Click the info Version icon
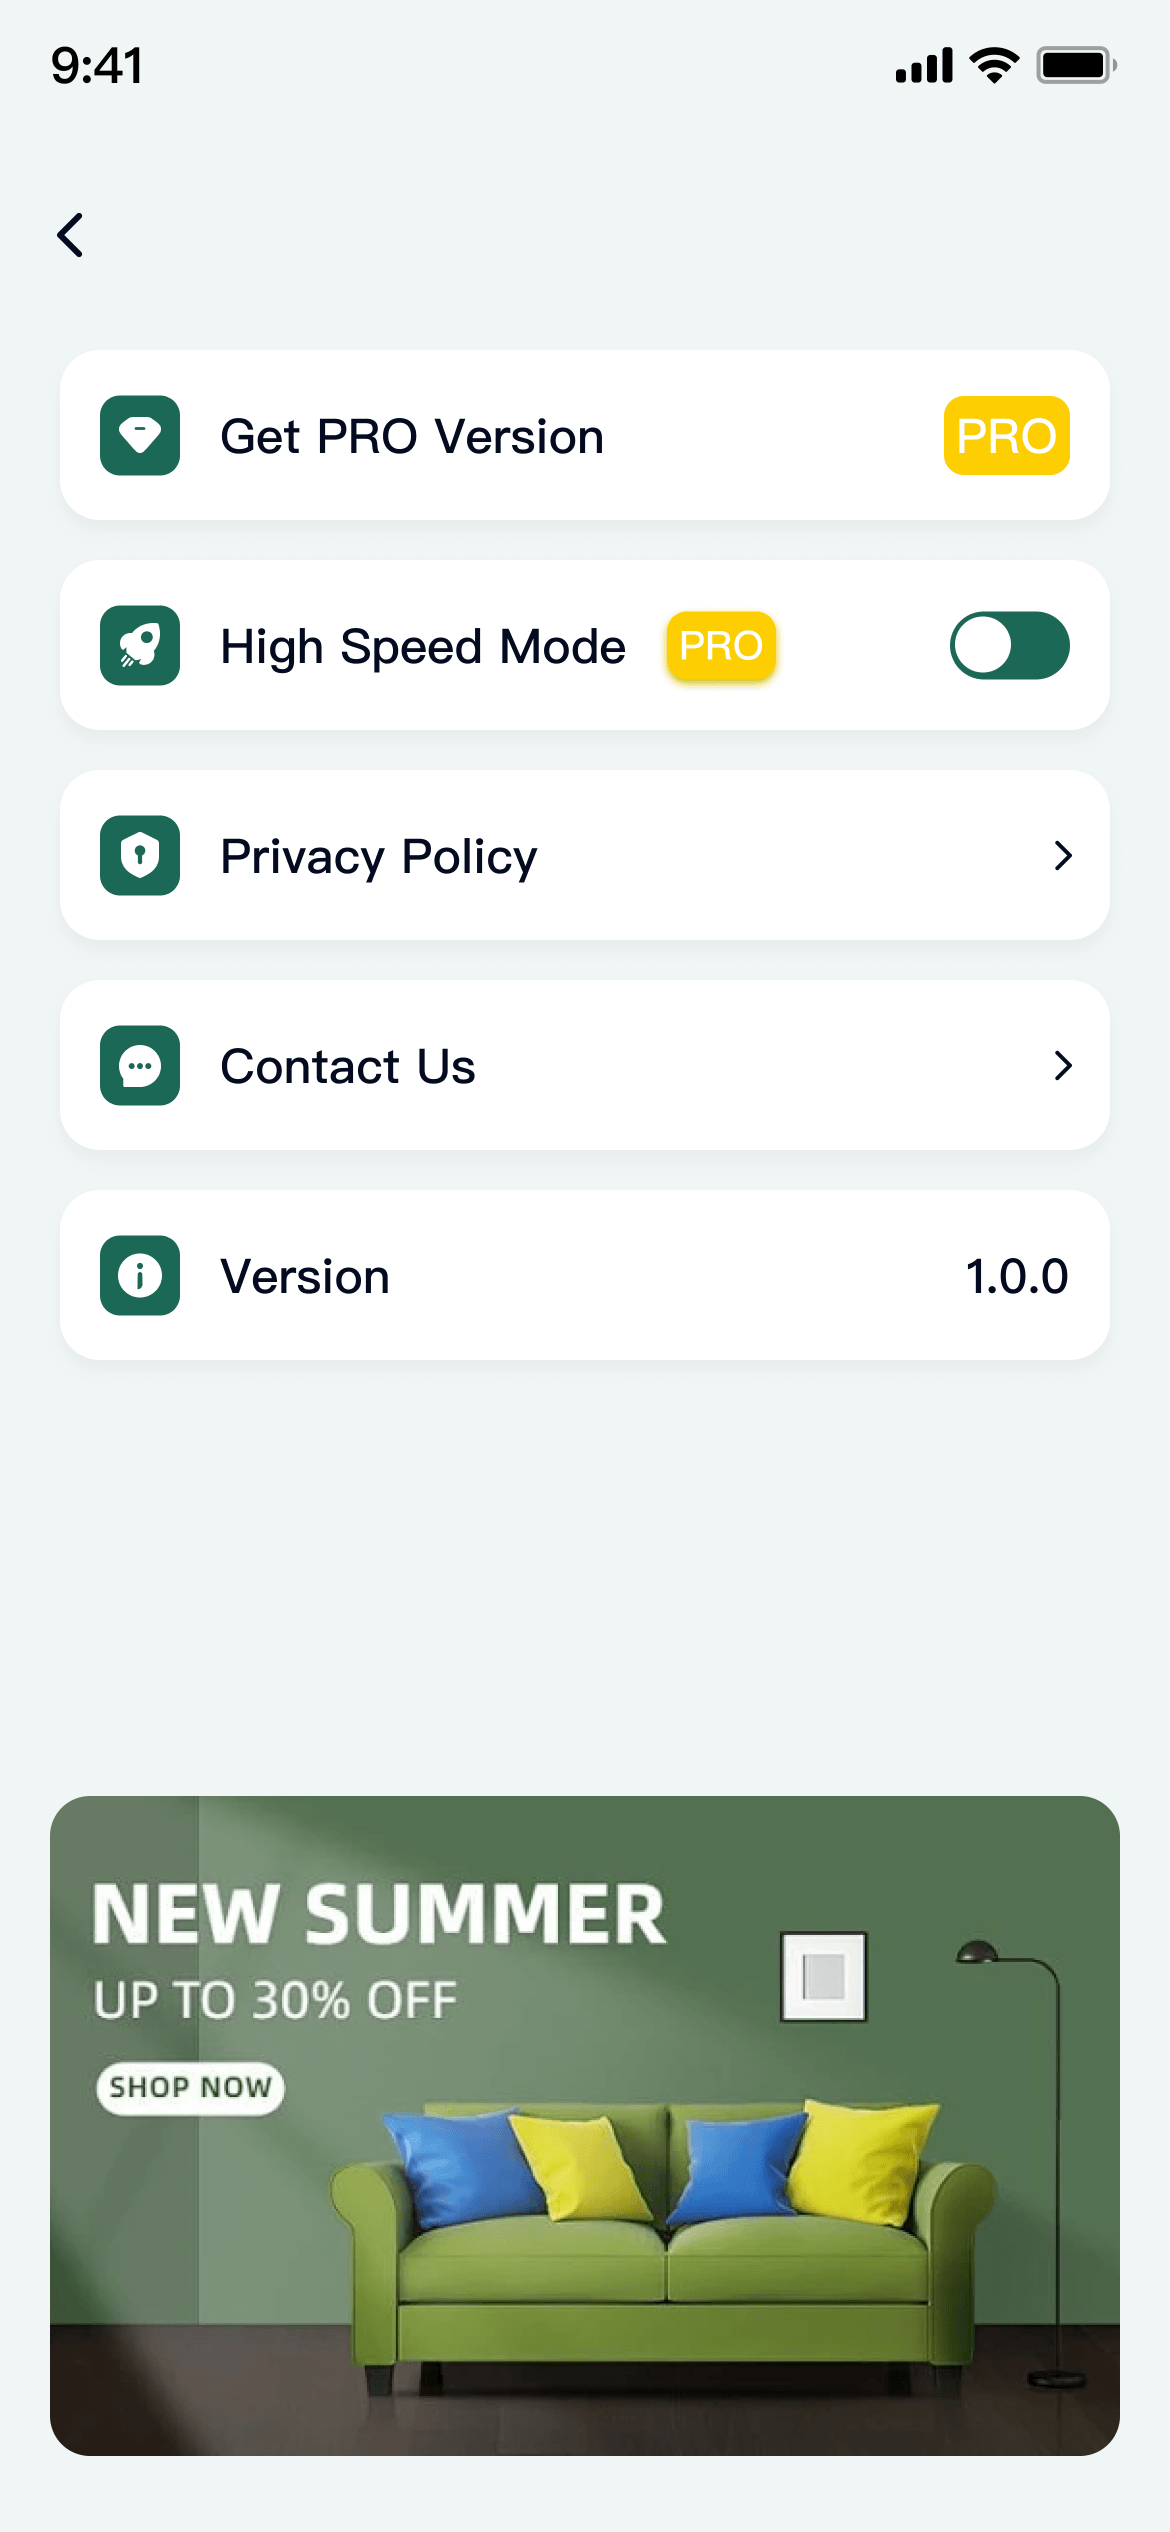The image size is (1170, 2532). [x=140, y=1276]
